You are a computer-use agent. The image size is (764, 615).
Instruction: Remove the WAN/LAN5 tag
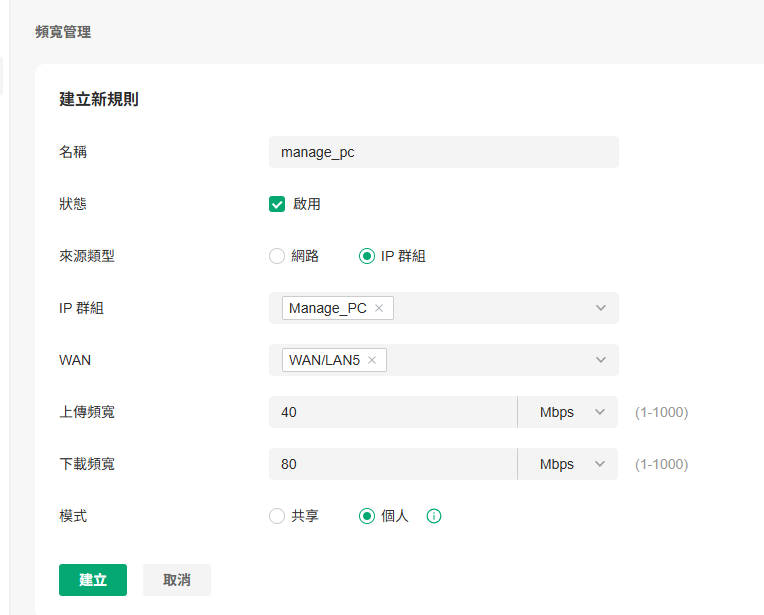(x=372, y=360)
